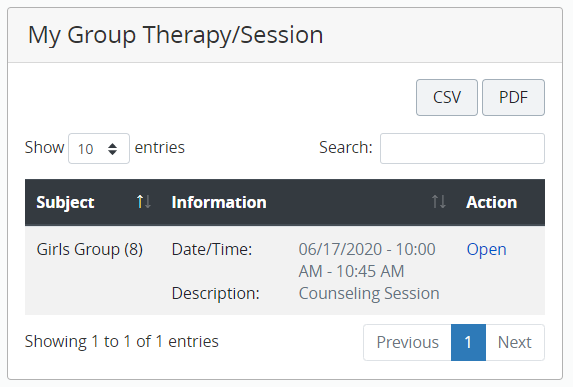Click the 06/17/2020 date and time value

[x=367, y=260]
